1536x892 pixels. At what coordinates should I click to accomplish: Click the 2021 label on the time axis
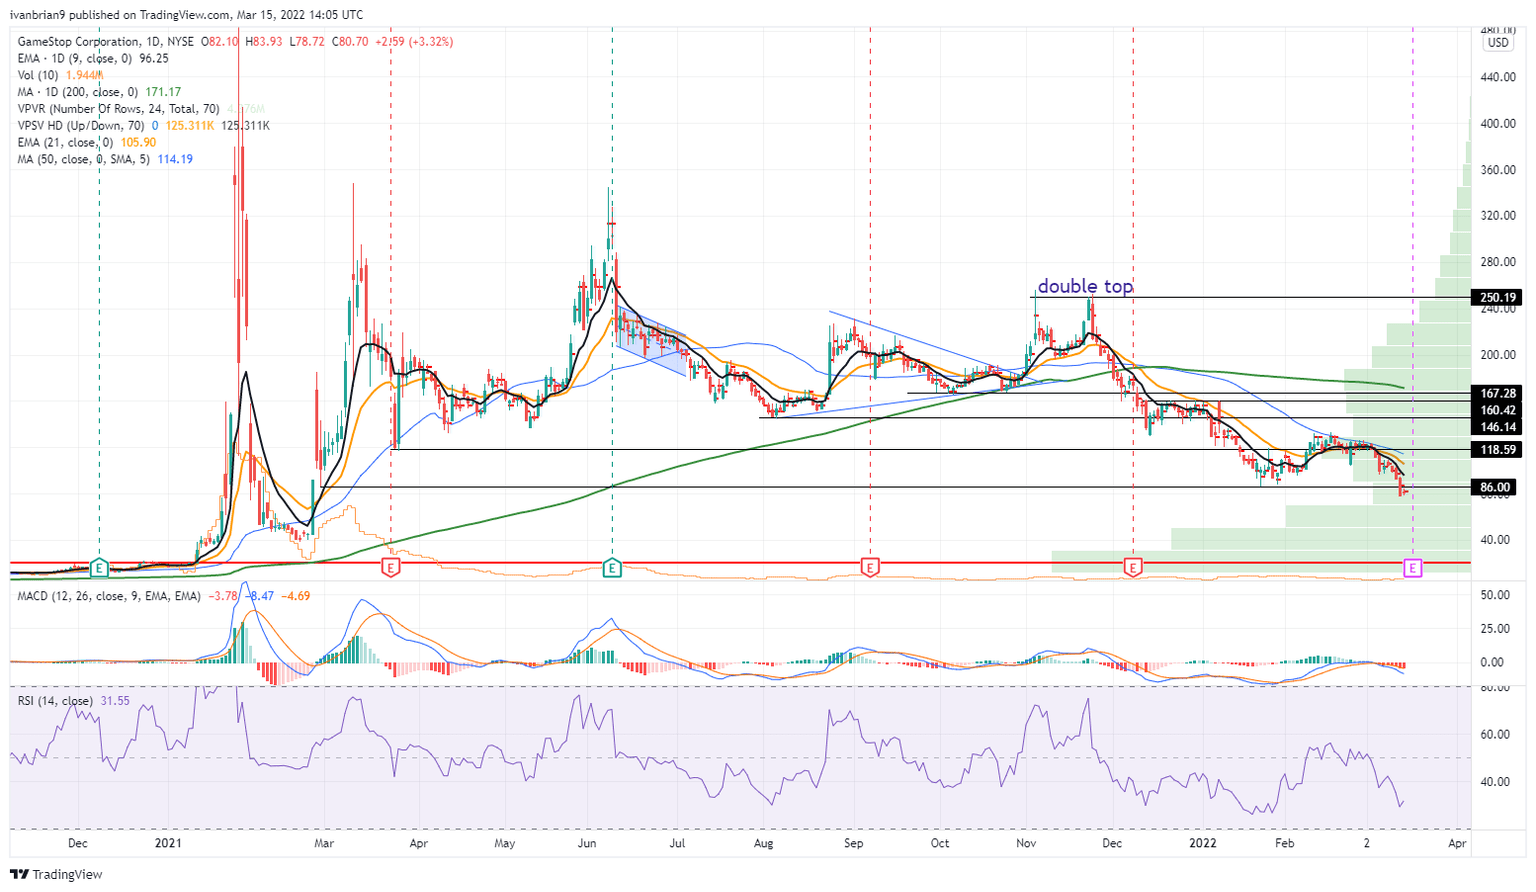point(168,844)
